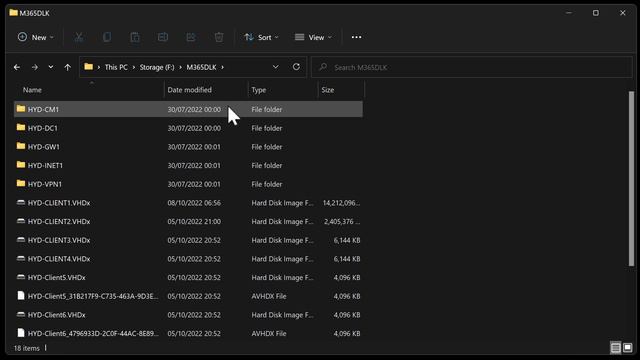Click the folder icon in address bar

89,67
